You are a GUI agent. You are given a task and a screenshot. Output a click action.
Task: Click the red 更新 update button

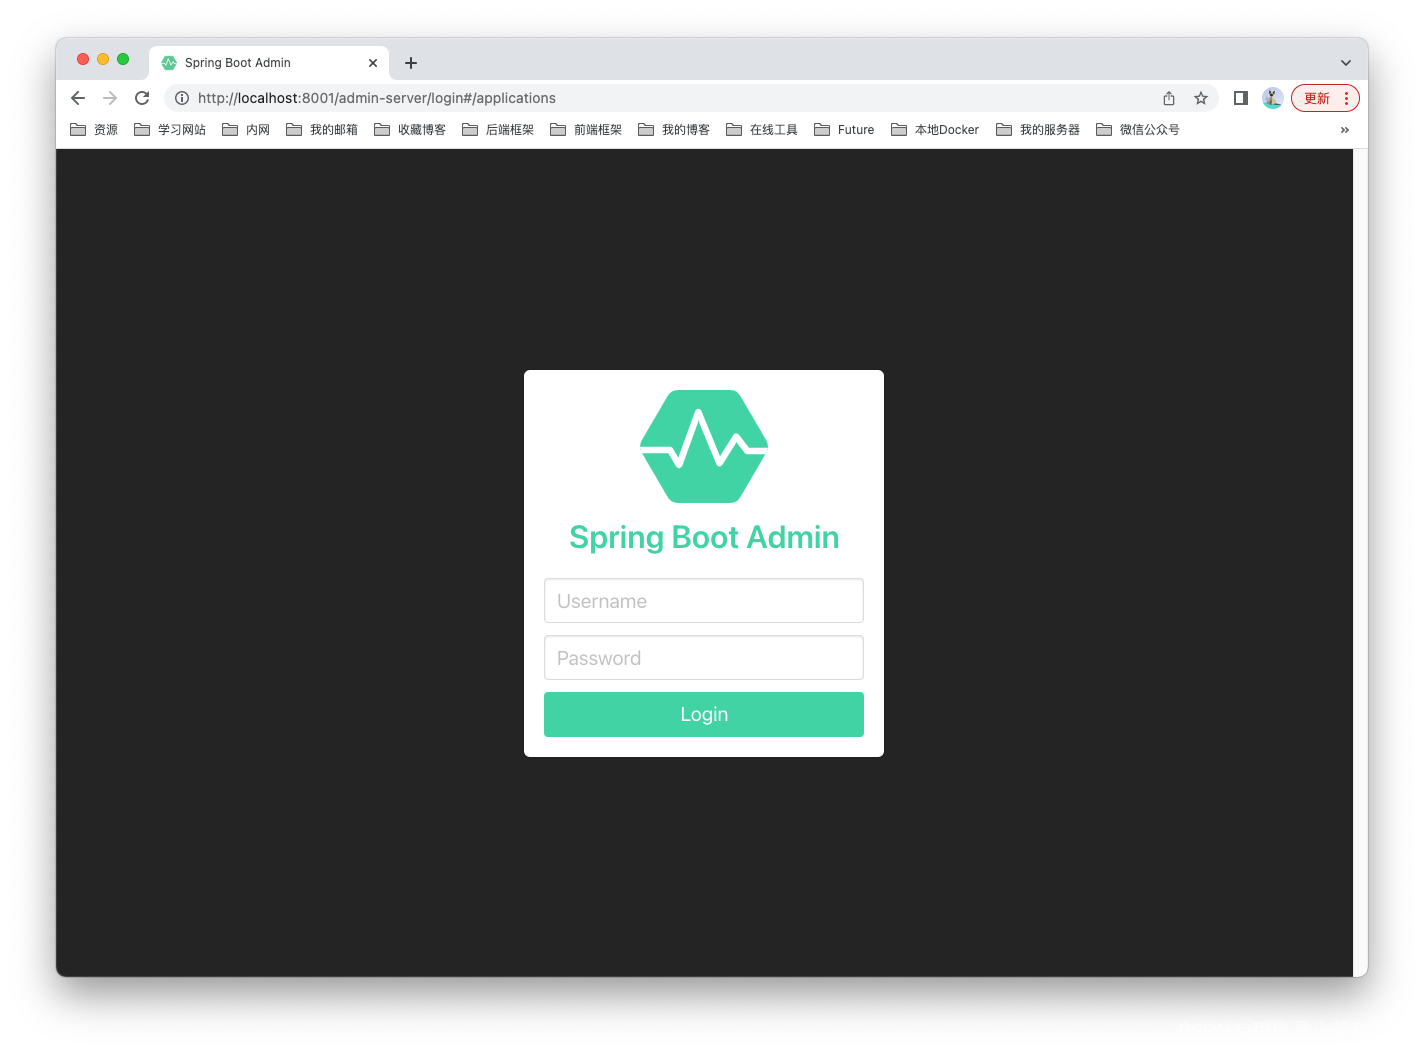coord(1317,98)
